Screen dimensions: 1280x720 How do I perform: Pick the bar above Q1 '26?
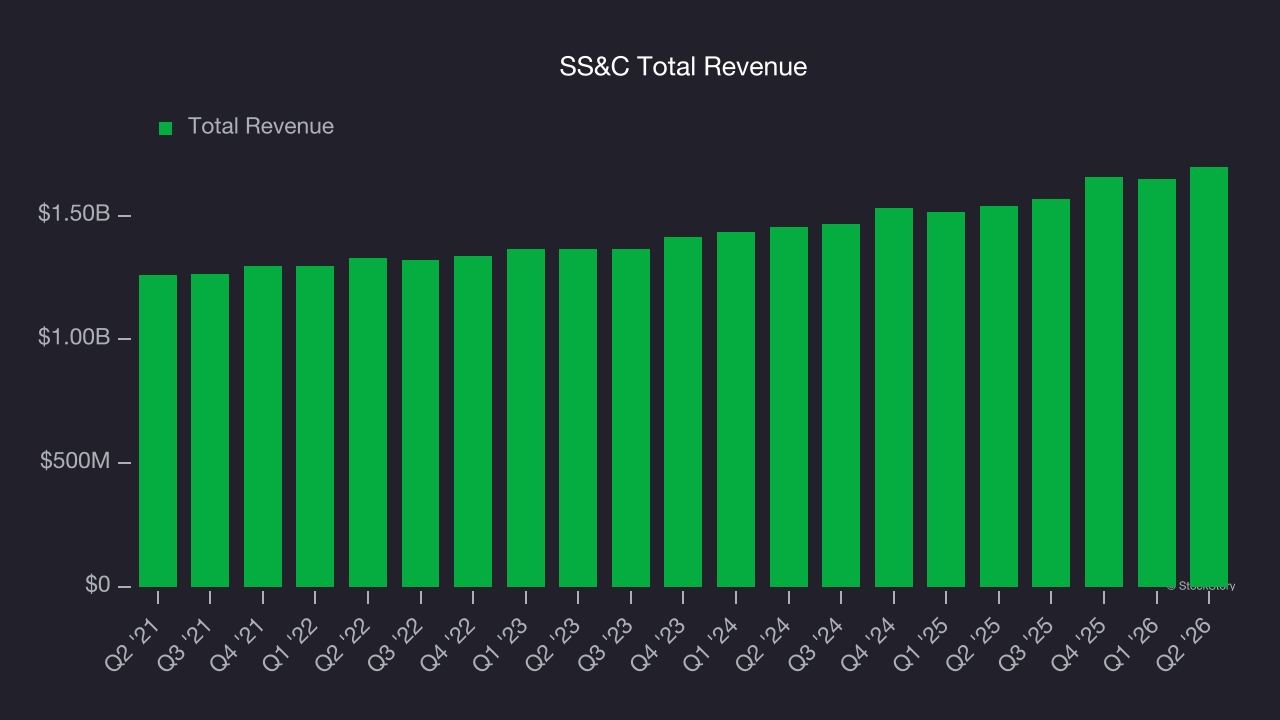[1157, 383]
